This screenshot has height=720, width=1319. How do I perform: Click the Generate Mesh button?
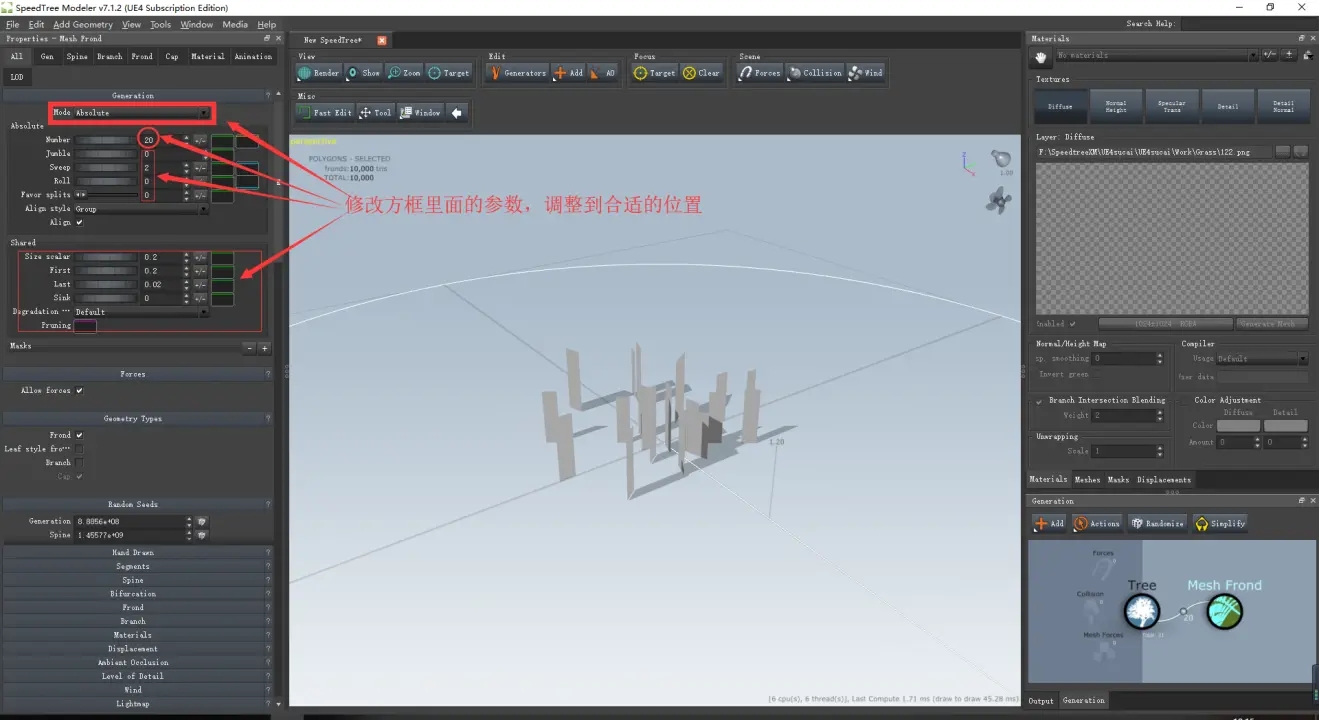[1273, 324]
